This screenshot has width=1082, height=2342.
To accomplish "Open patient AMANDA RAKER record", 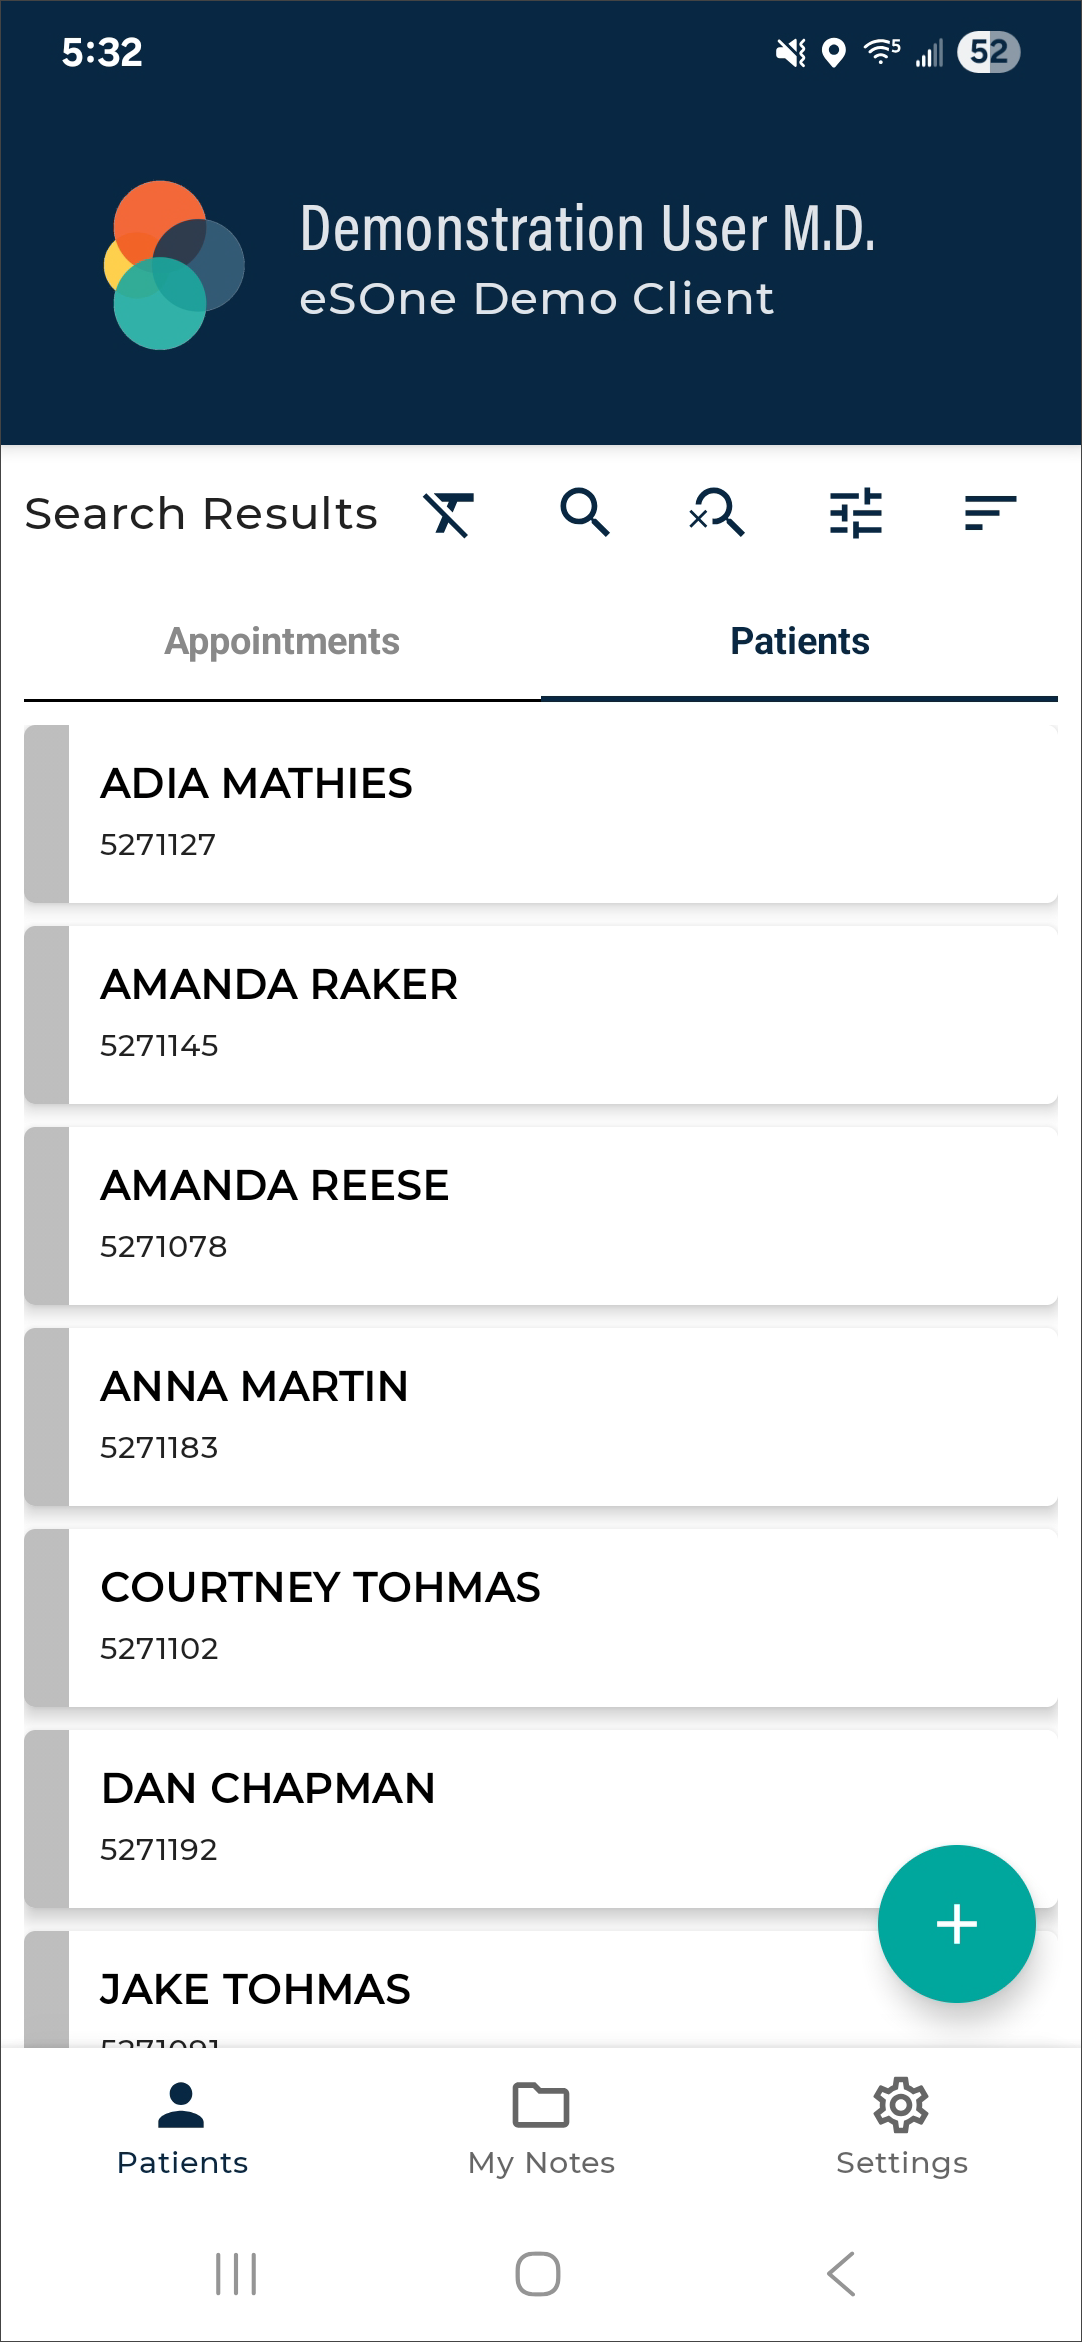I will (x=540, y=1014).
